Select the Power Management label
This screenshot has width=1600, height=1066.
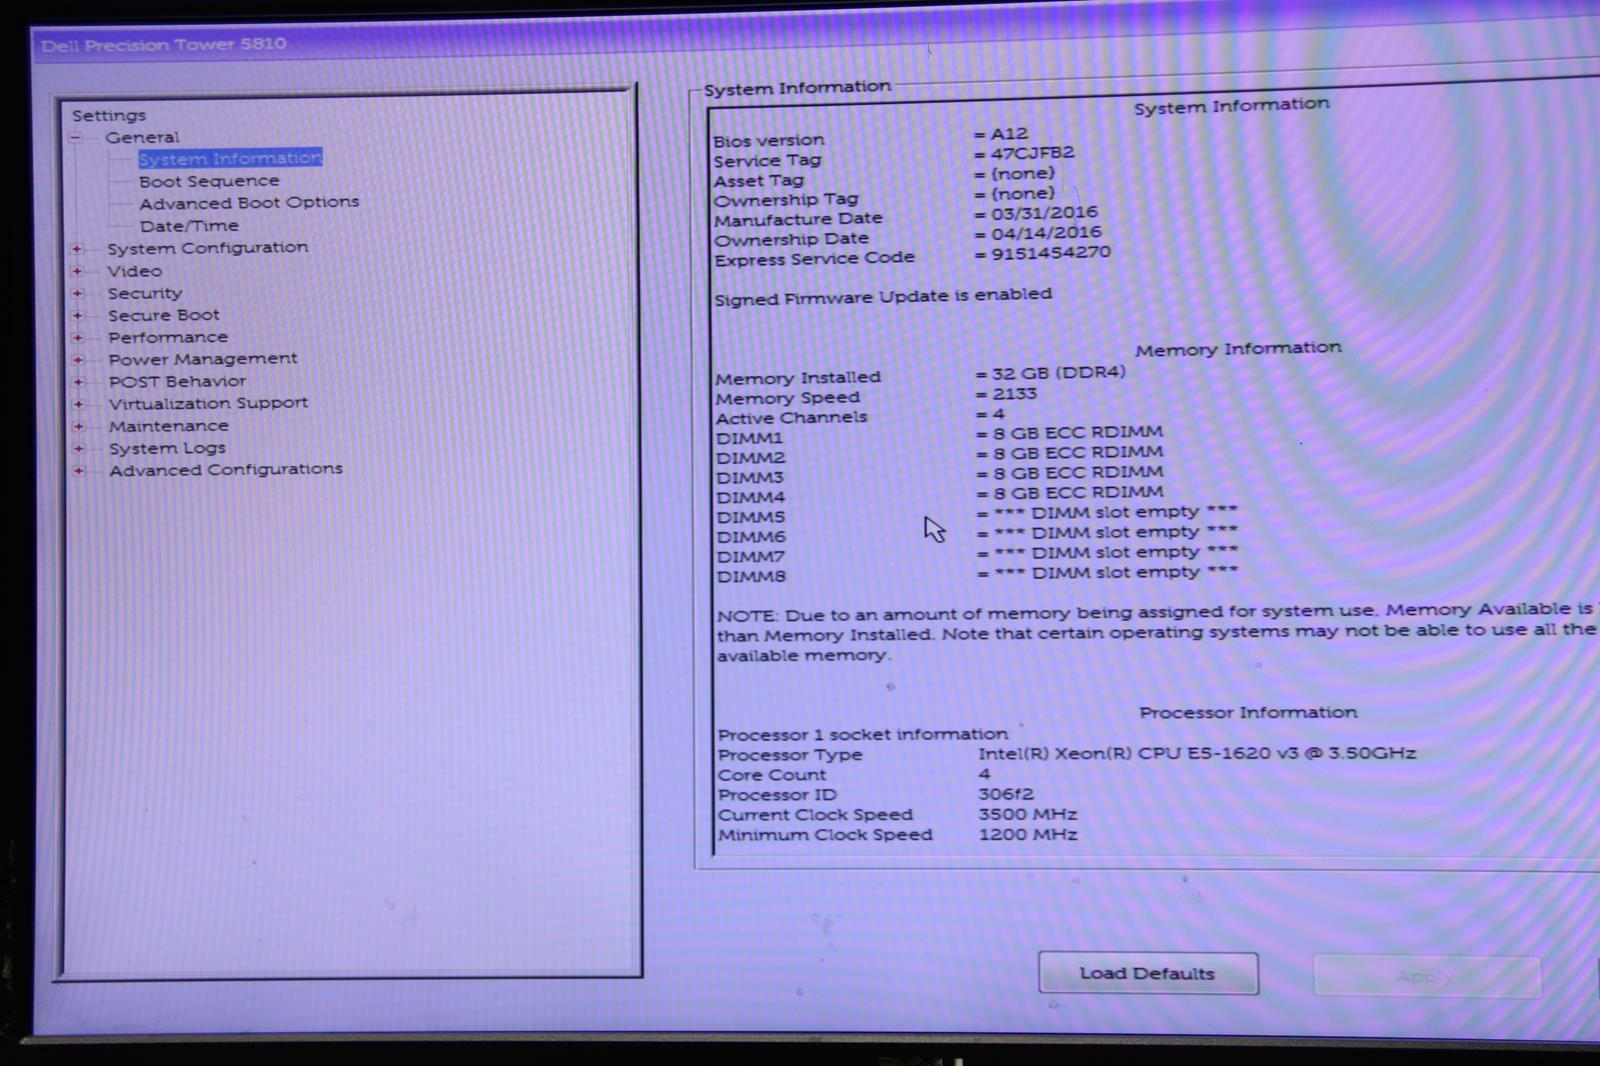[203, 358]
